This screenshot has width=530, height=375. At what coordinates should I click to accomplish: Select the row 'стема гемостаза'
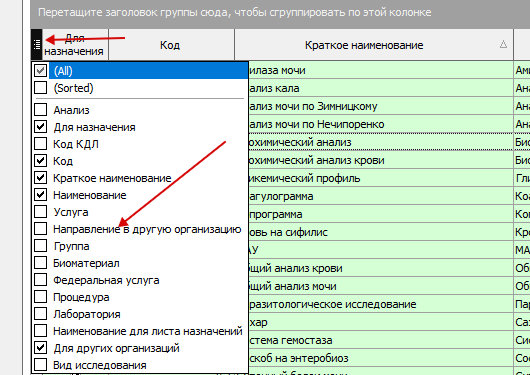click(x=381, y=340)
